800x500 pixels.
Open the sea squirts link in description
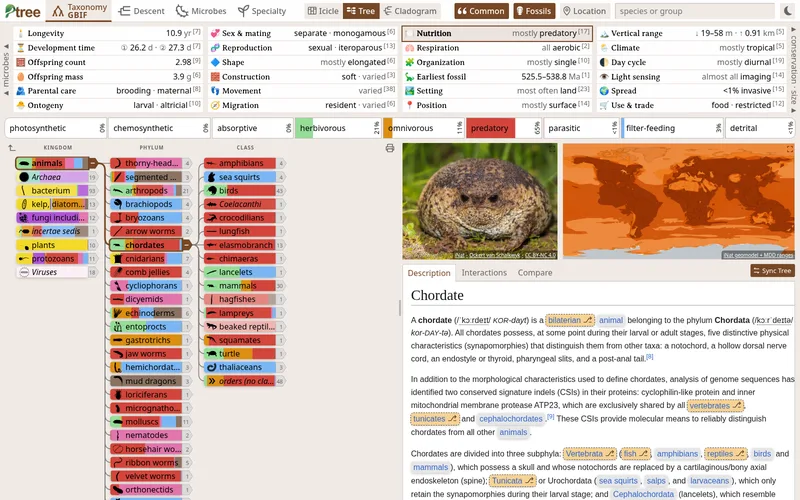coord(618,481)
